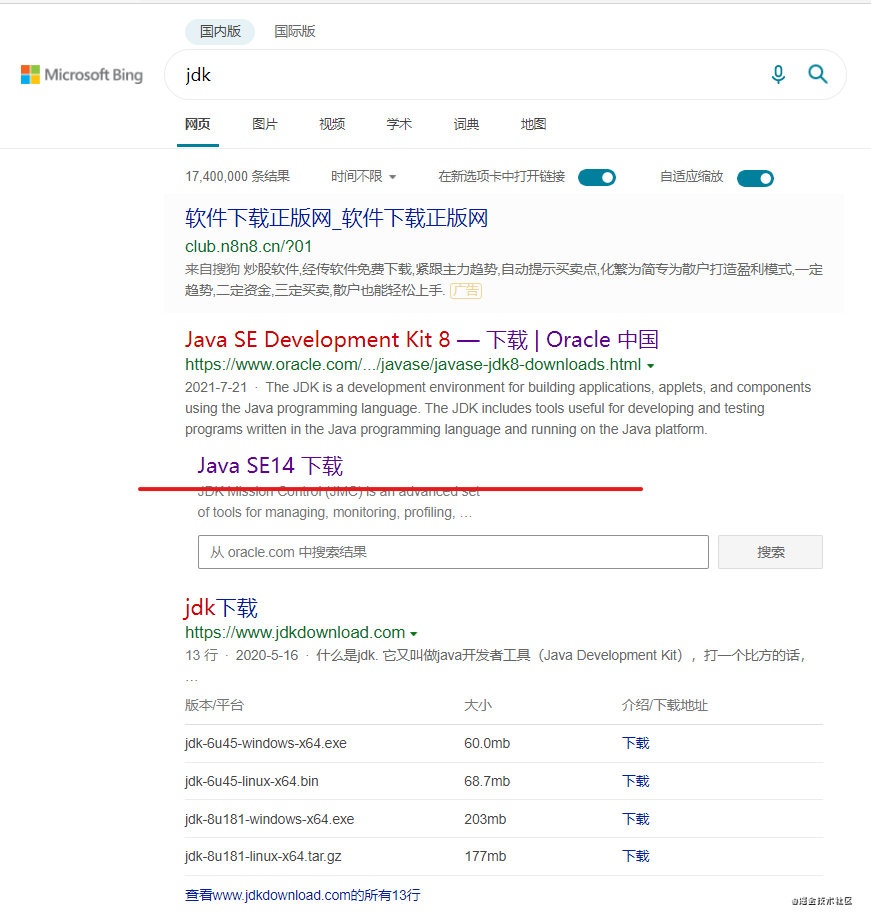Screen dimensions: 871x923
Task: Disable the 在新选项卡中打开链接 toggle
Action: click(597, 177)
